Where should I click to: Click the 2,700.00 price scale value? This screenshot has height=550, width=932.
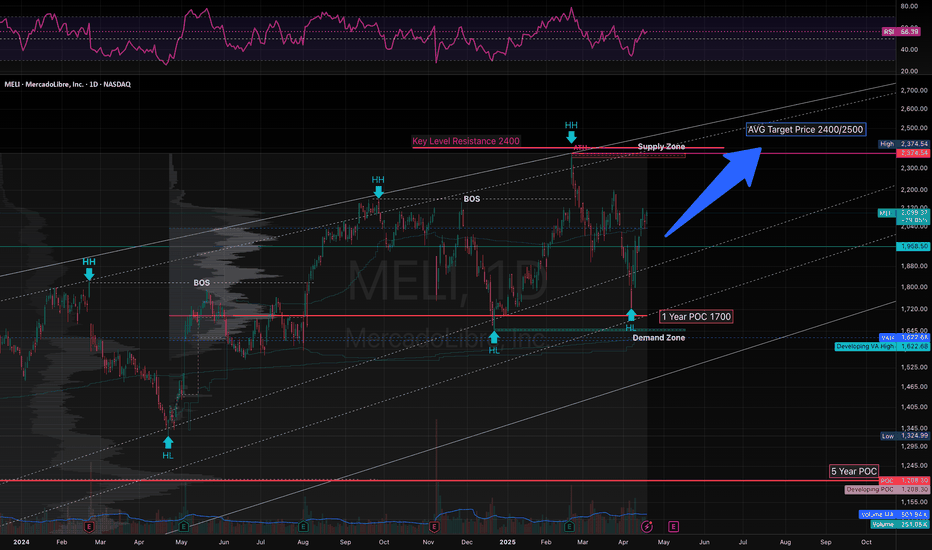[914, 90]
